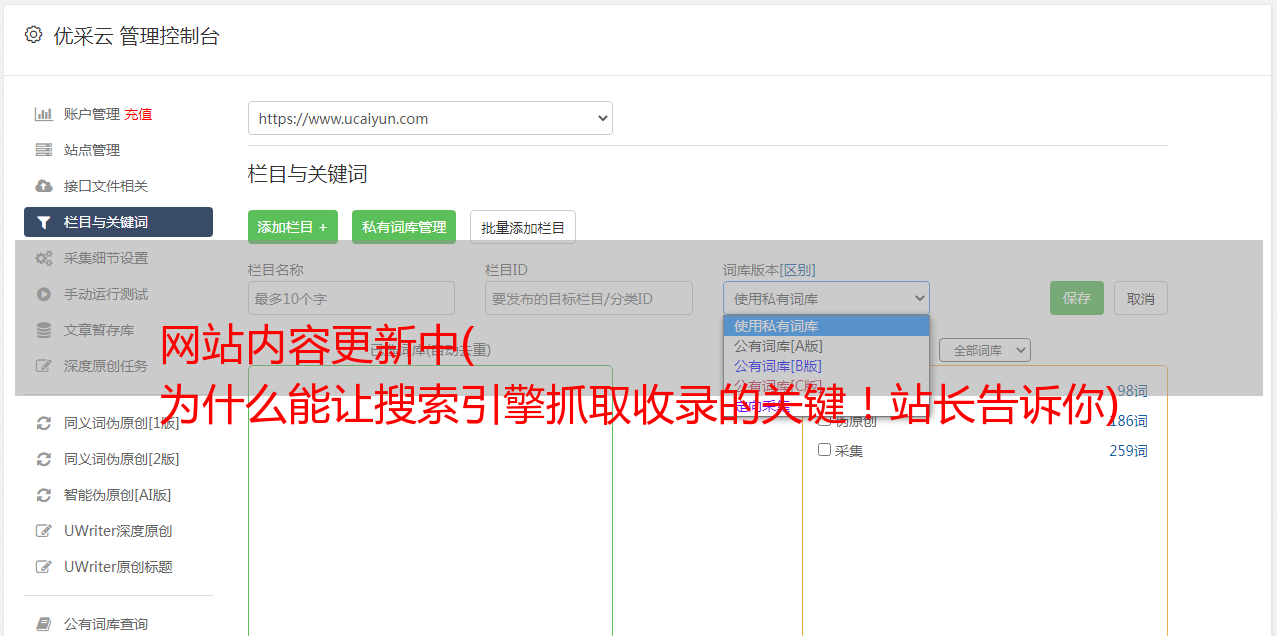Open the 全部词库 filter dropdown
The image size is (1277, 636).
985,350
